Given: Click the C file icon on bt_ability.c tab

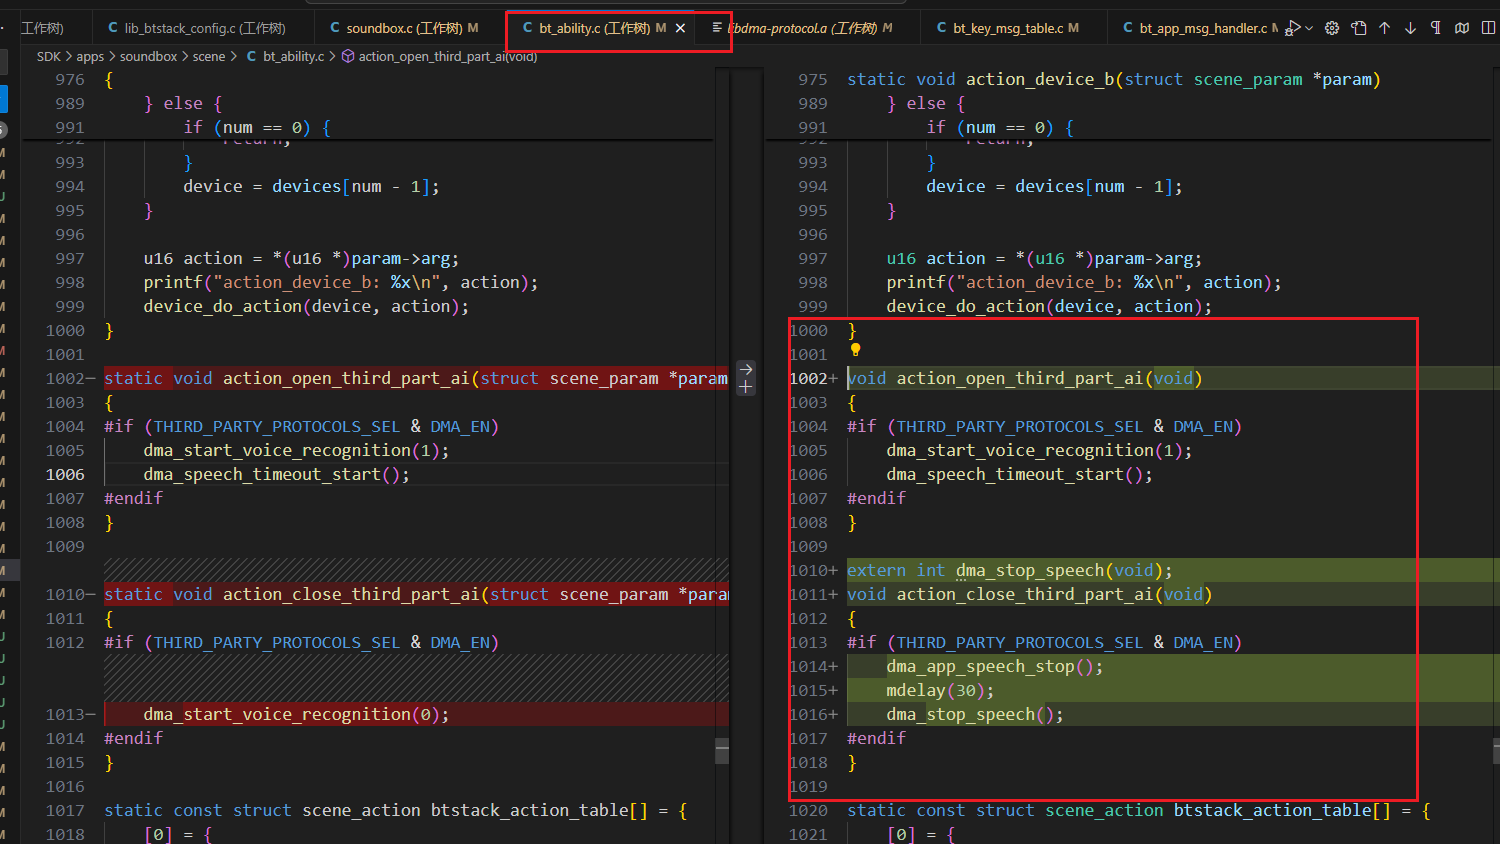Looking at the screenshot, I should (528, 28).
